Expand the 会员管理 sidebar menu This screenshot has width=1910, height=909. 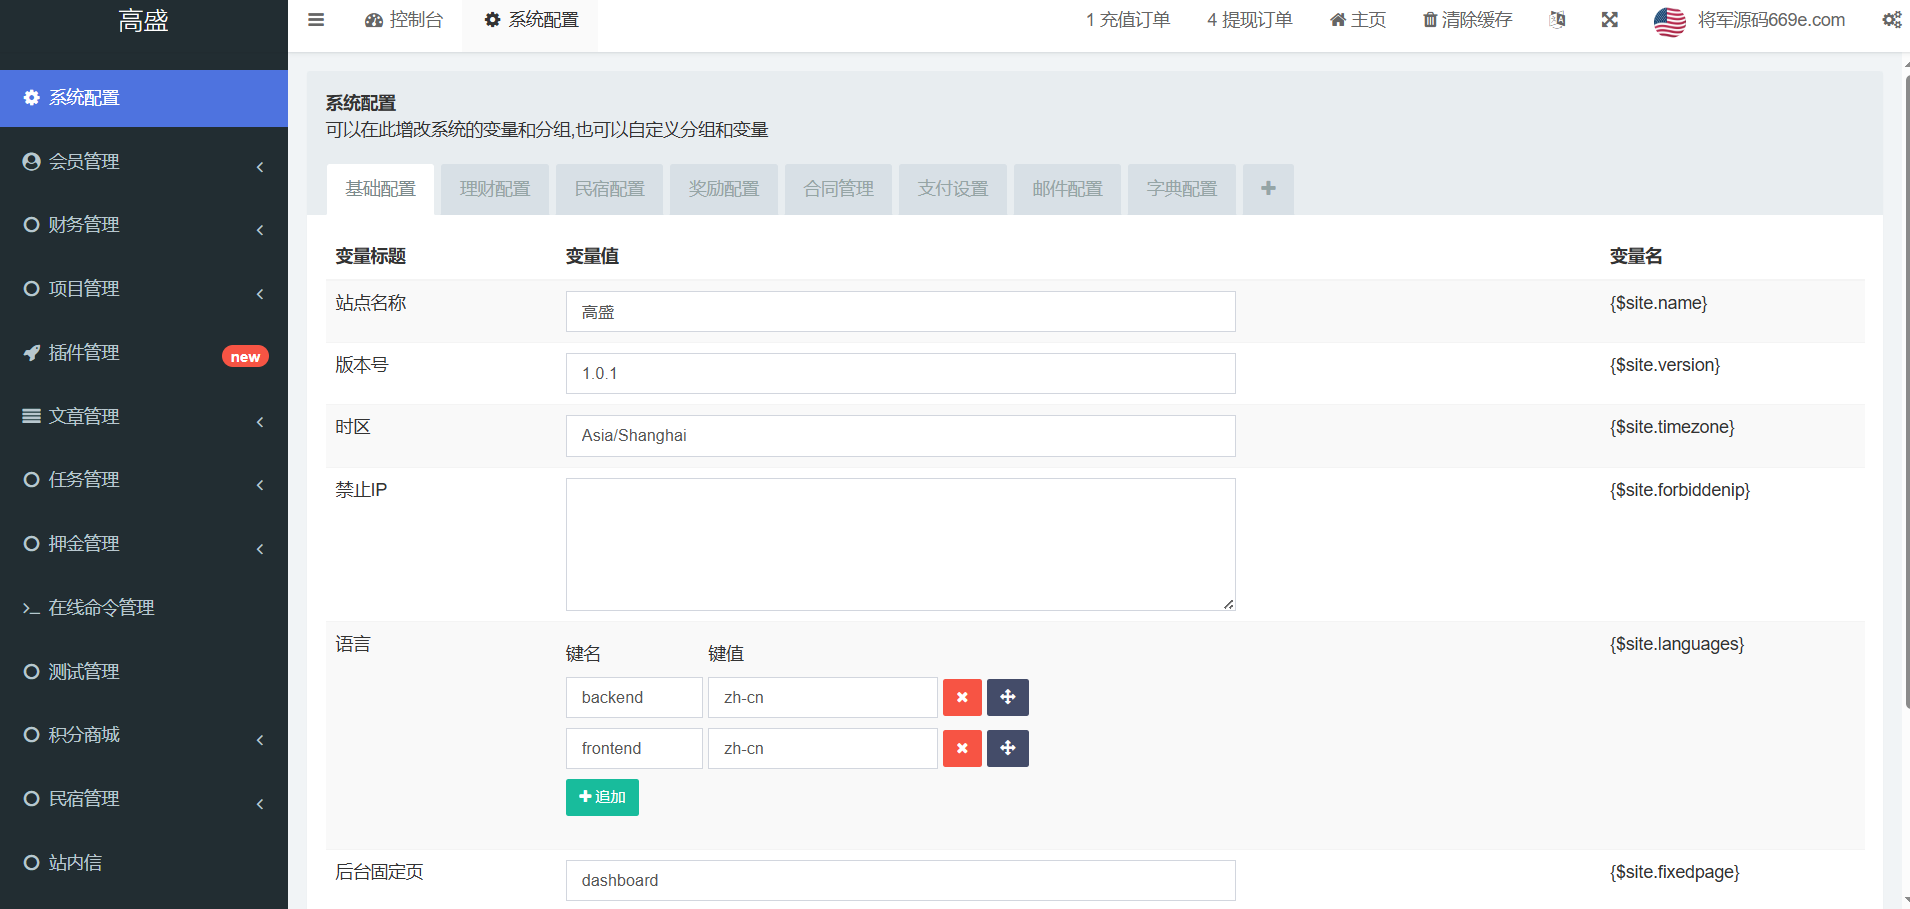tap(144, 162)
